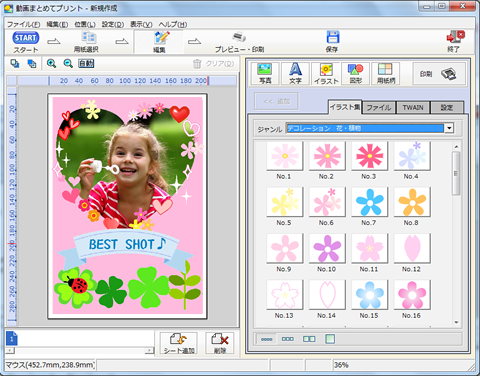Select orange flower illustration No.8
The width and height of the screenshot is (480, 376).
(412, 202)
